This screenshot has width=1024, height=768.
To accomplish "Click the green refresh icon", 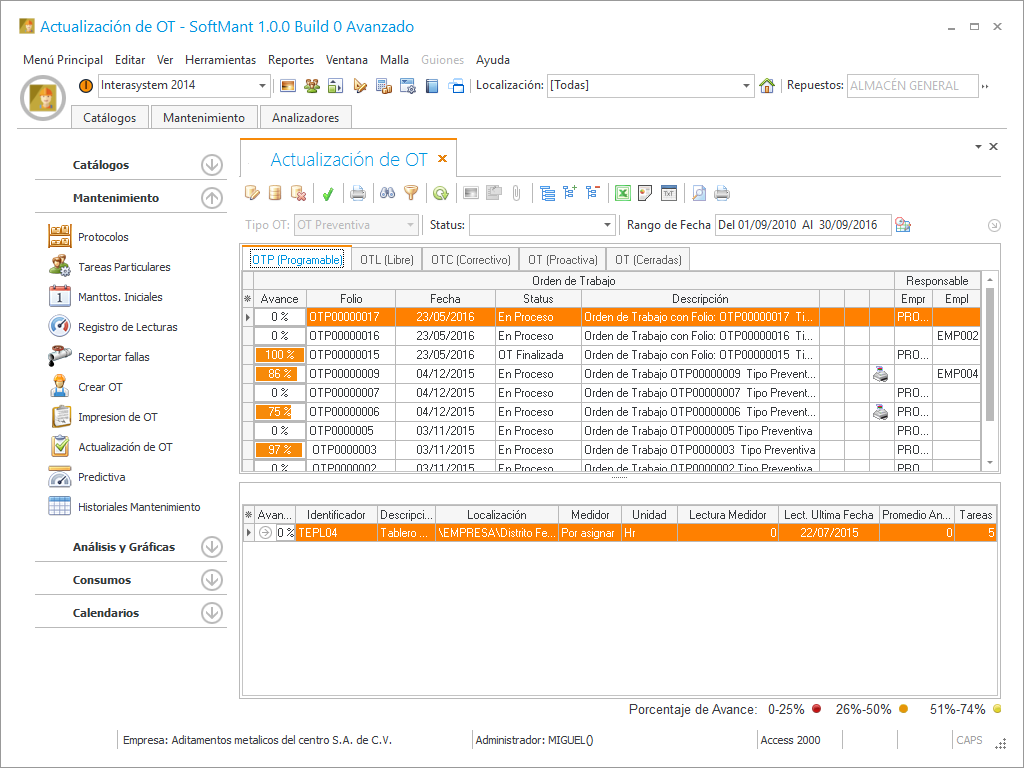I will (x=439, y=193).
